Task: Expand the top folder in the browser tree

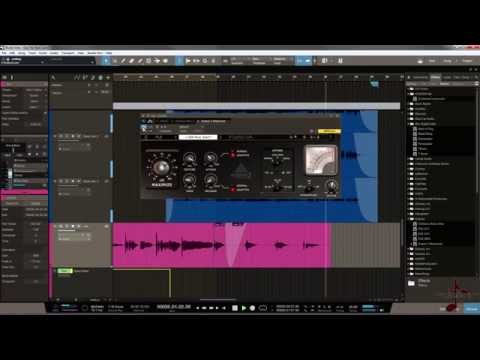Action: click(409, 89)
